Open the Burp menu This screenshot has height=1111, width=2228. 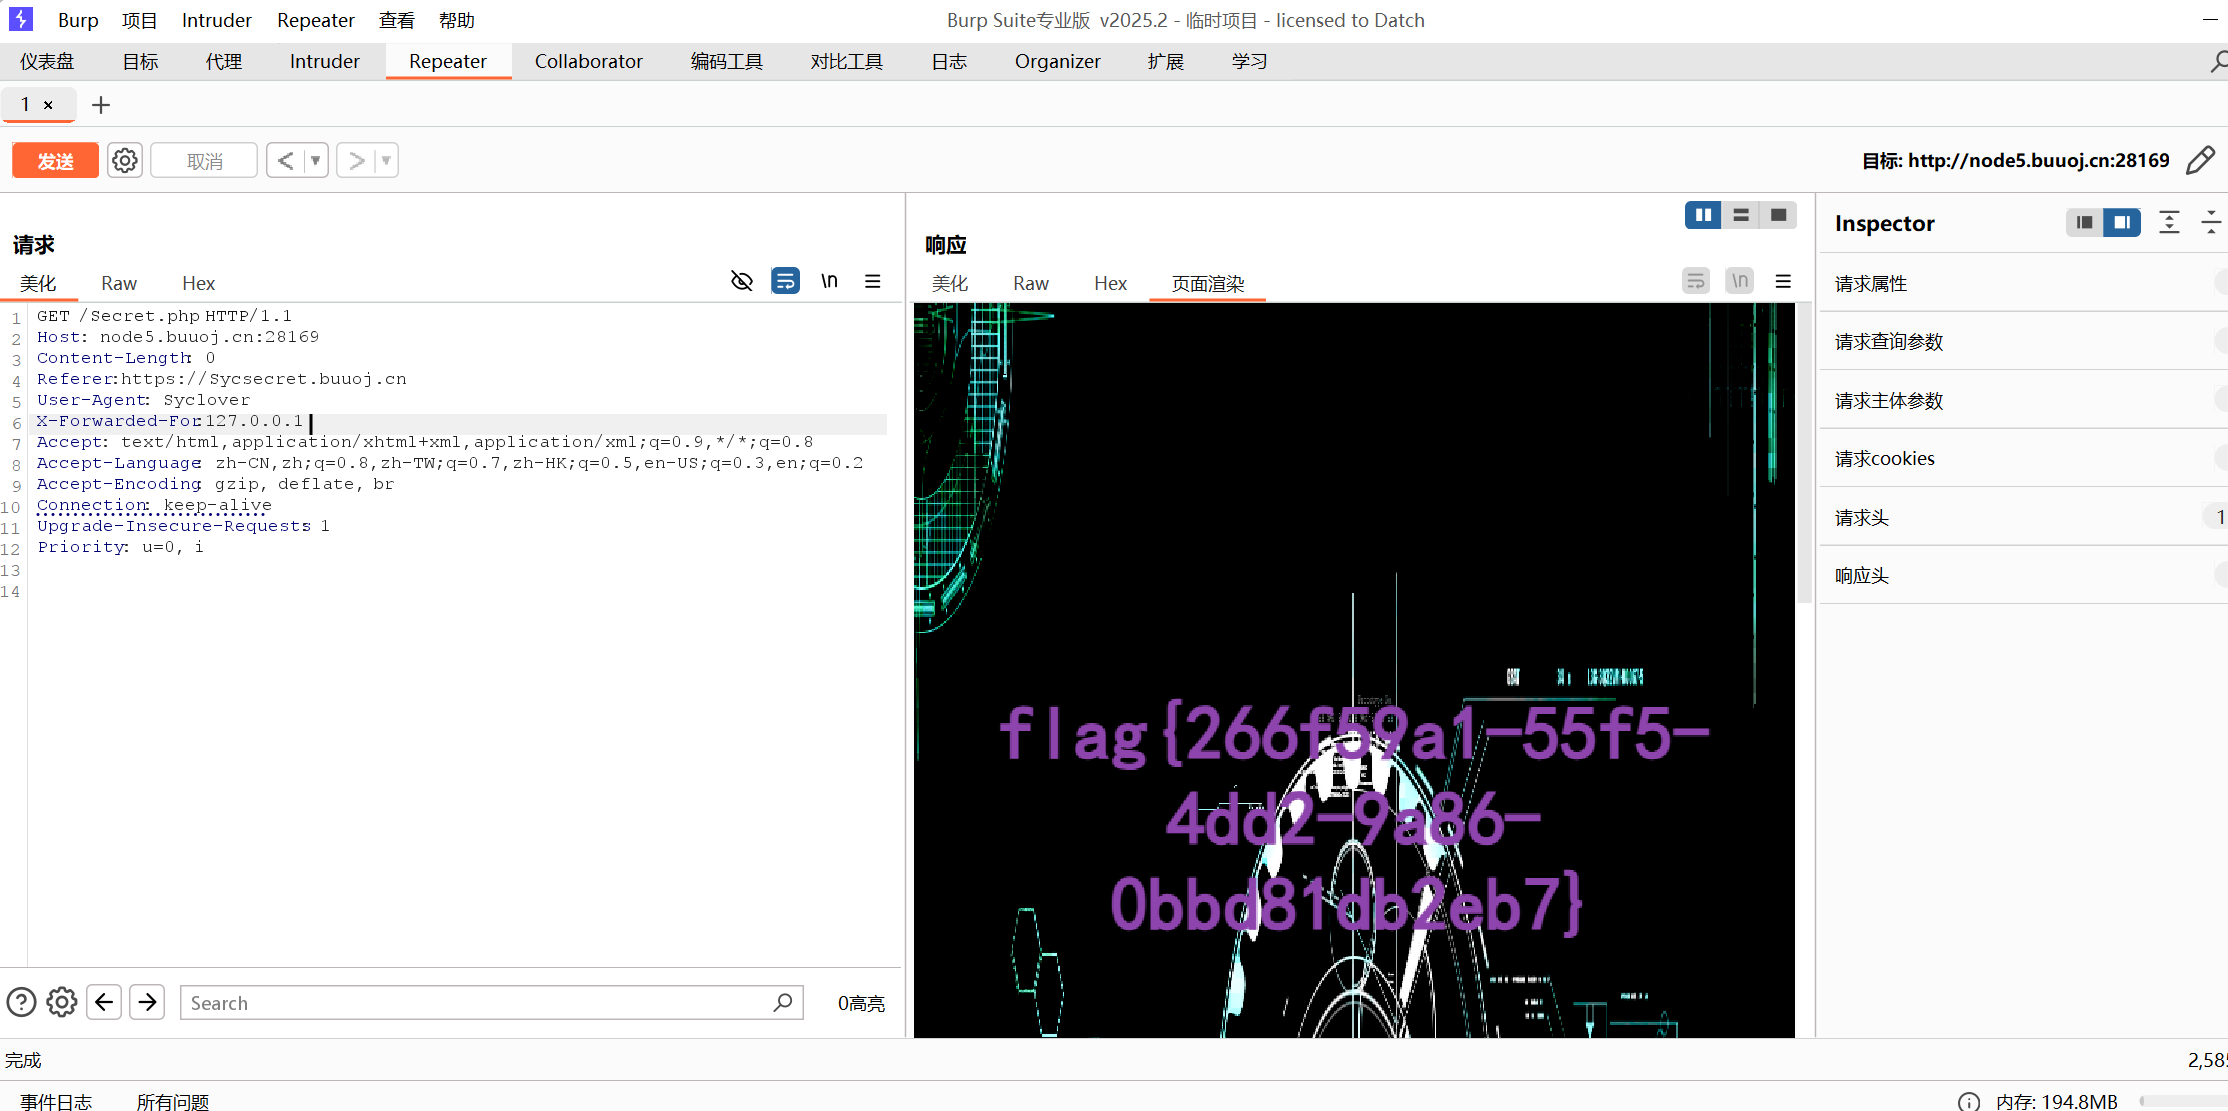click(78, 20)
